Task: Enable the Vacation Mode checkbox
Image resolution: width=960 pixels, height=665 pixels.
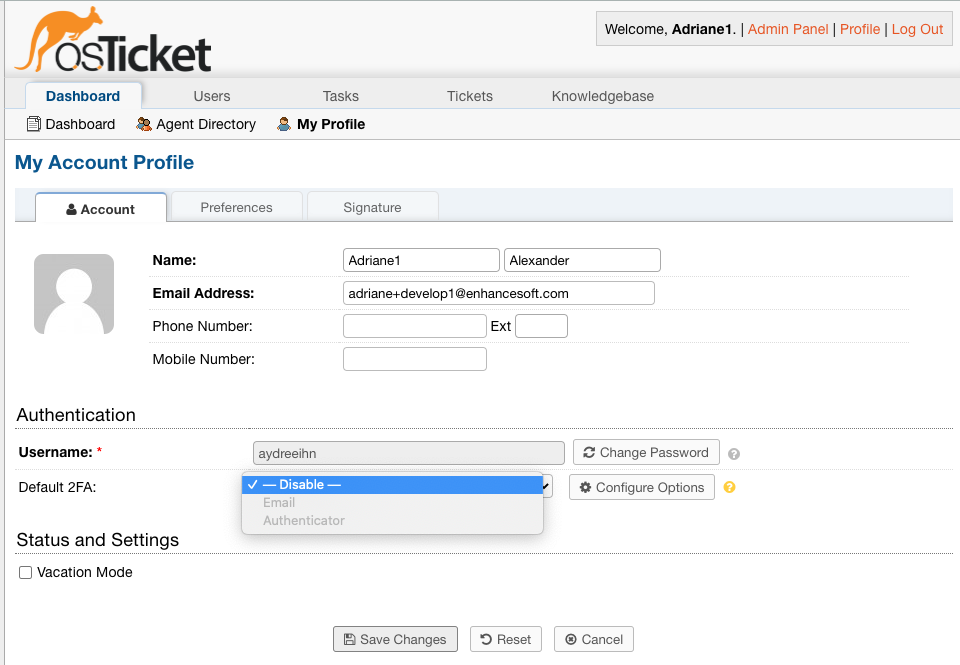Action: coord(25,573)
